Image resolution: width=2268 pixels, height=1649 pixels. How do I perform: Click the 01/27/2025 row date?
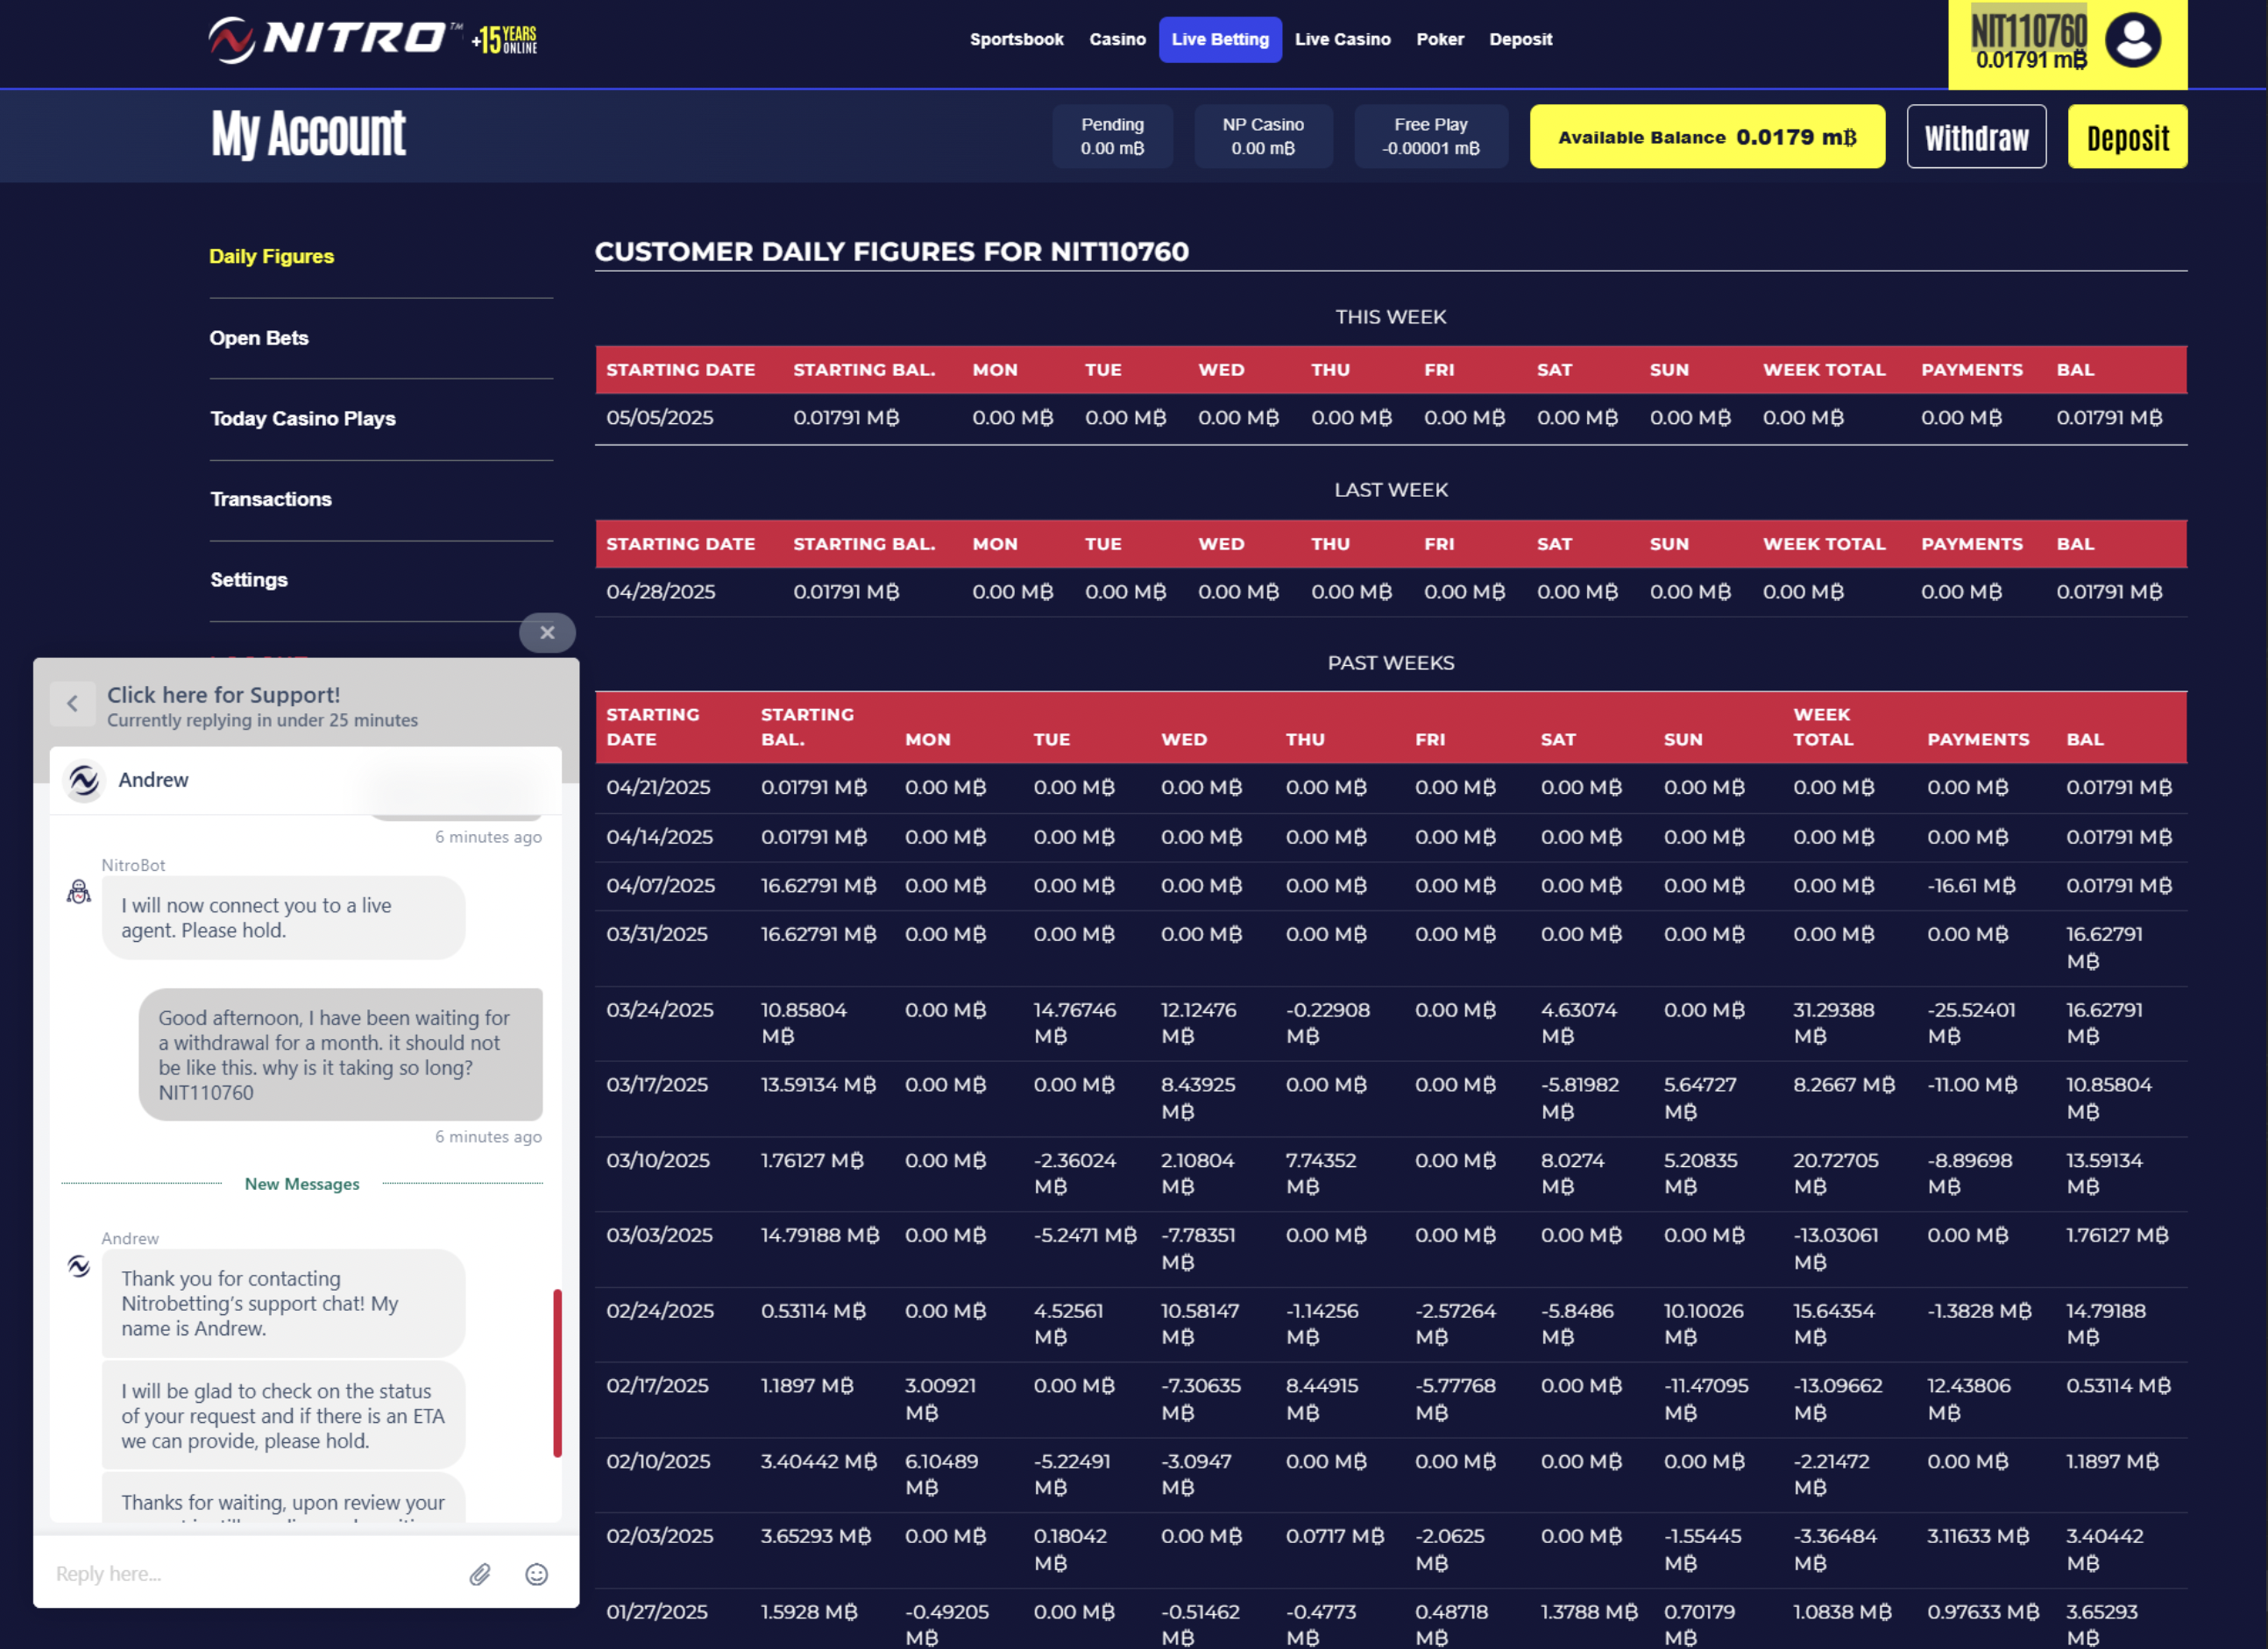pyautogui.click(x=657, y=1612)
